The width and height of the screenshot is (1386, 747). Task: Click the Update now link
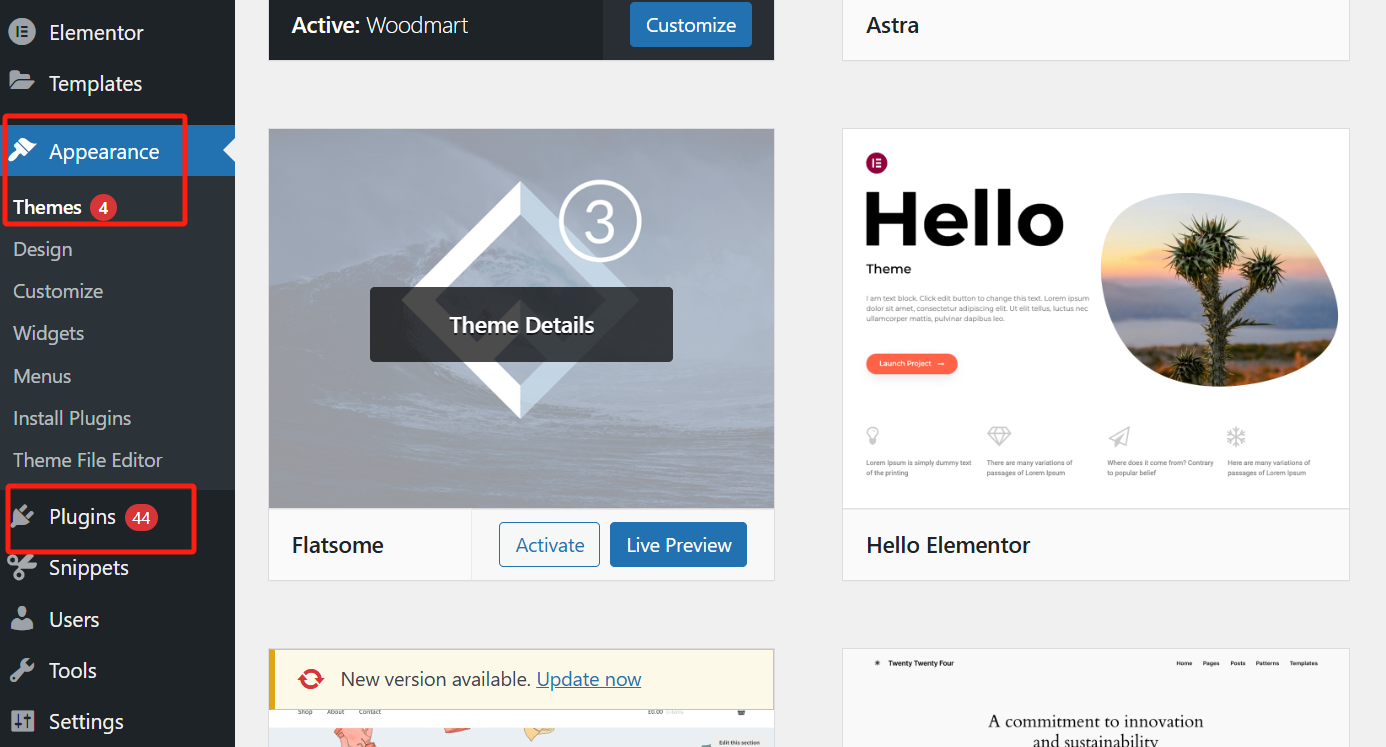coord(589,679)
